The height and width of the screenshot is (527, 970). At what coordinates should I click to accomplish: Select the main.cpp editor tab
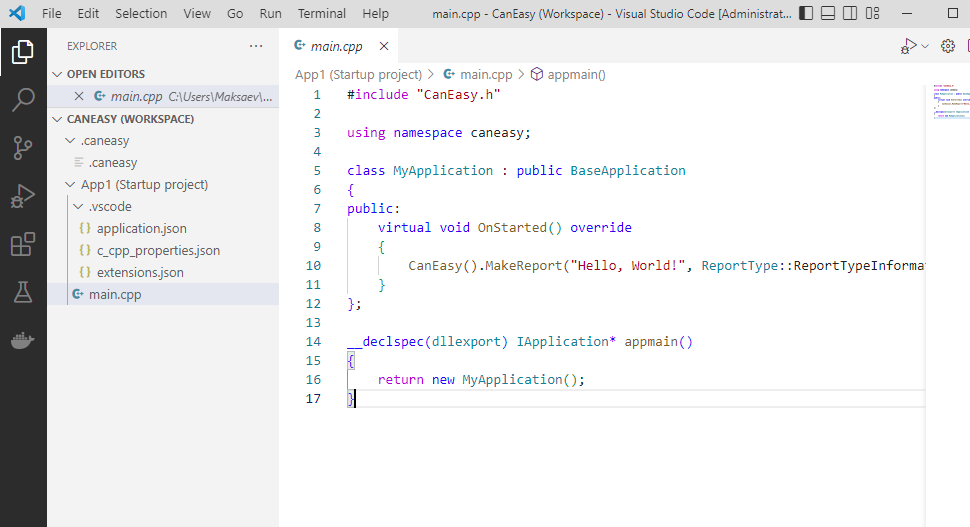tap(339, 46)
